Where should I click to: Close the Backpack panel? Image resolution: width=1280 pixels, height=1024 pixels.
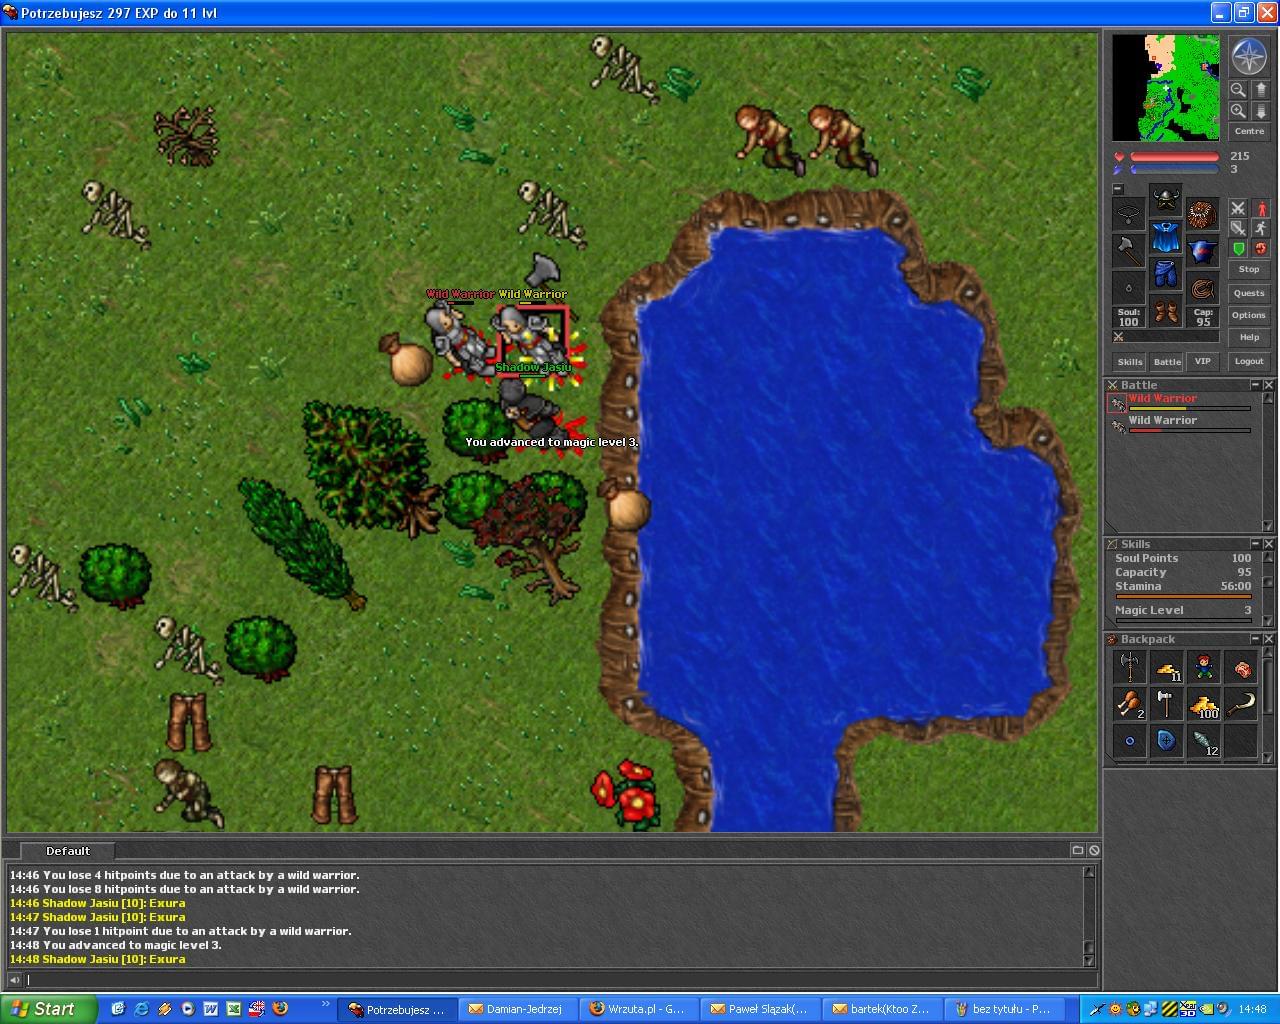coord(1269,639)
